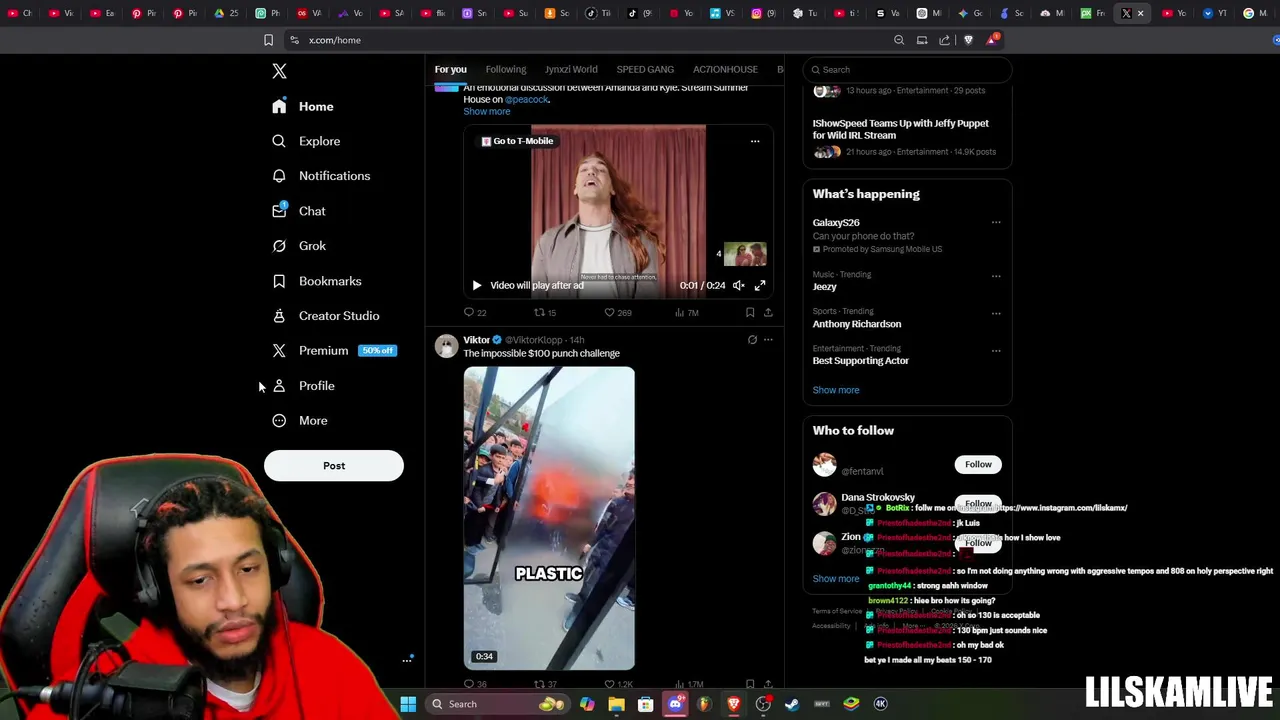Reply to the post with 22 replies

[x=475, y=313]
